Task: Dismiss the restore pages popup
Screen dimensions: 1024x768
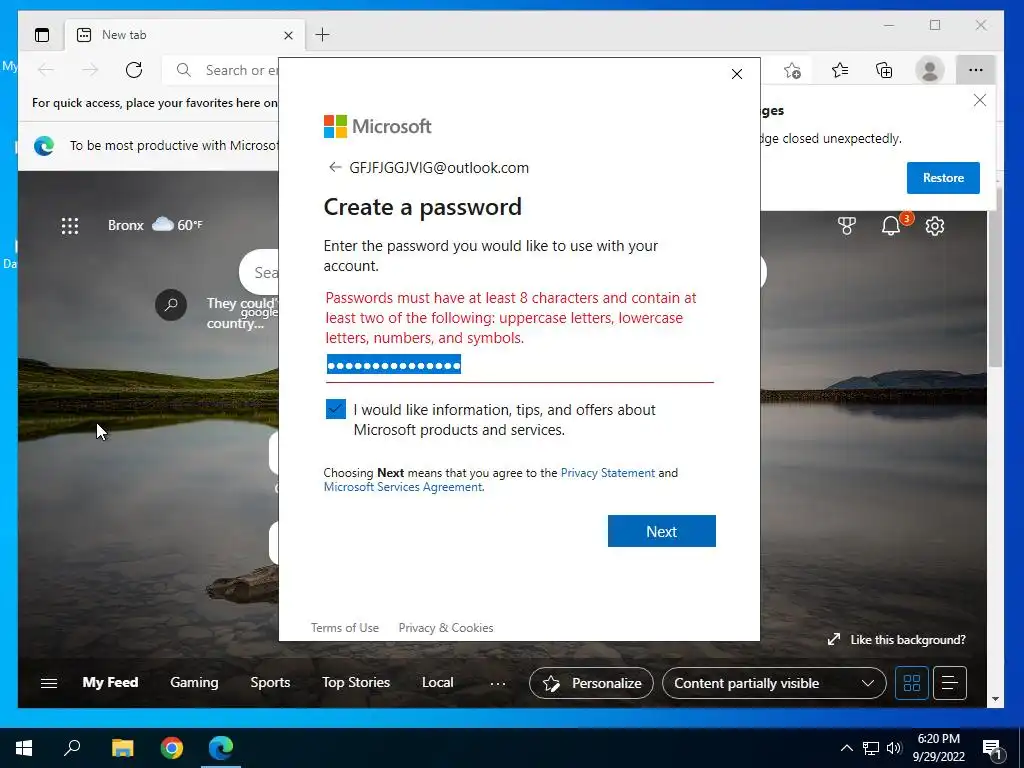Action: [980, 100]
